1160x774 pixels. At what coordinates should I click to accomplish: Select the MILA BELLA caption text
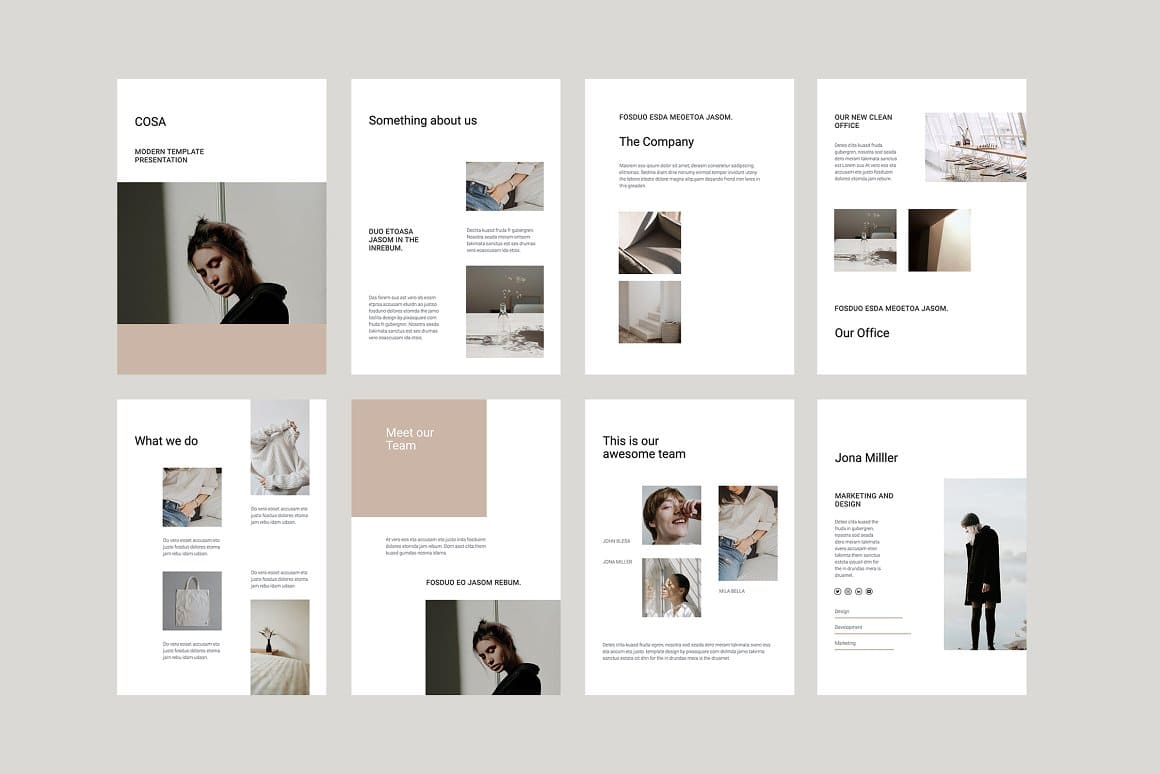click(x=731, y=590)
